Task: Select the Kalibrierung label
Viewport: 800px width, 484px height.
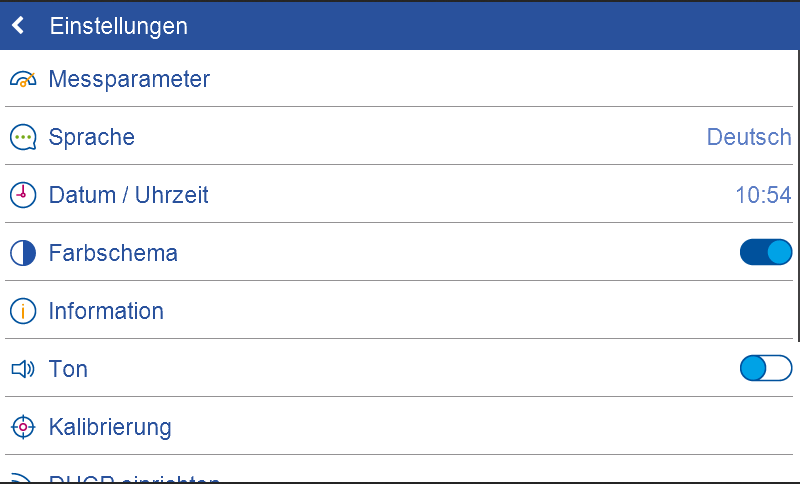Action: click(110, 427)
